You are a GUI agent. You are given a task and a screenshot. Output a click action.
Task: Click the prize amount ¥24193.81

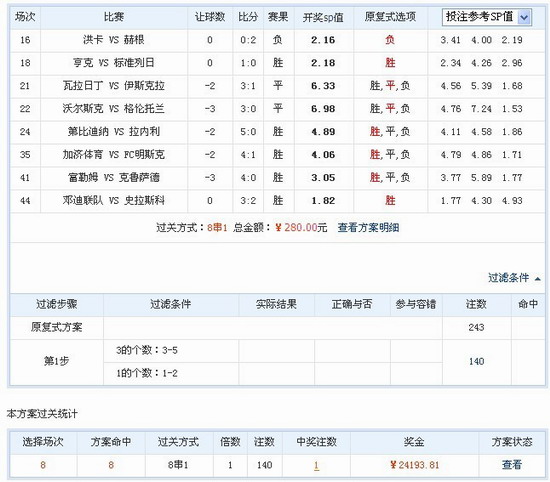pos(414,465)
